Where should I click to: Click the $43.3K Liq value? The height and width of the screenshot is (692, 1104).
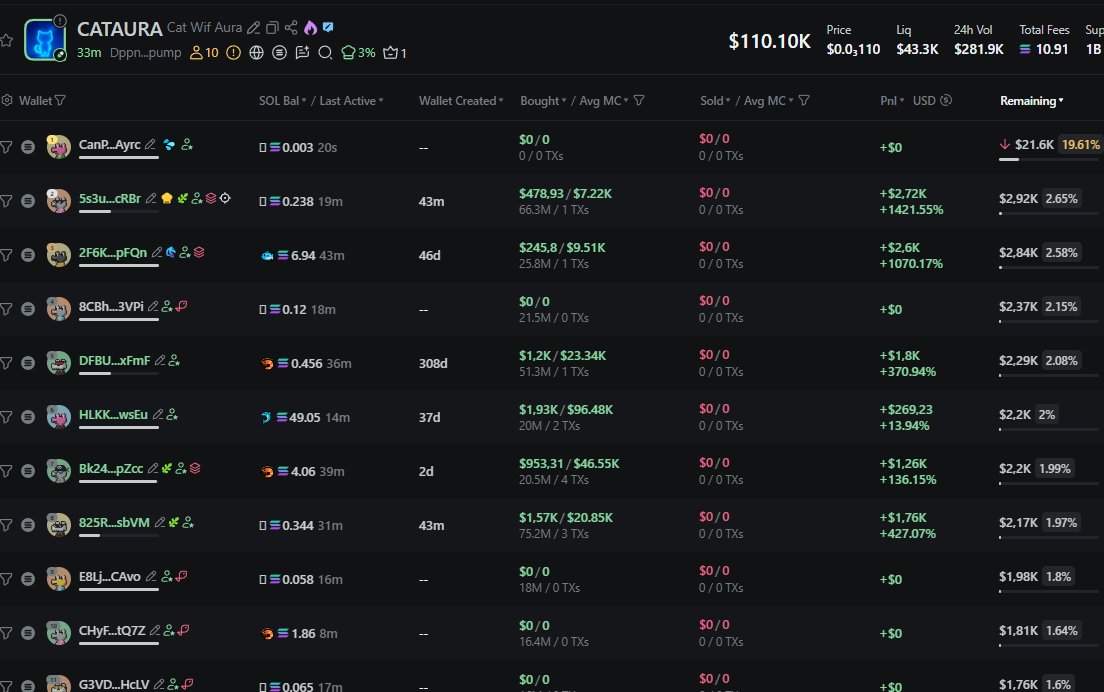click(x=917, y=49)
